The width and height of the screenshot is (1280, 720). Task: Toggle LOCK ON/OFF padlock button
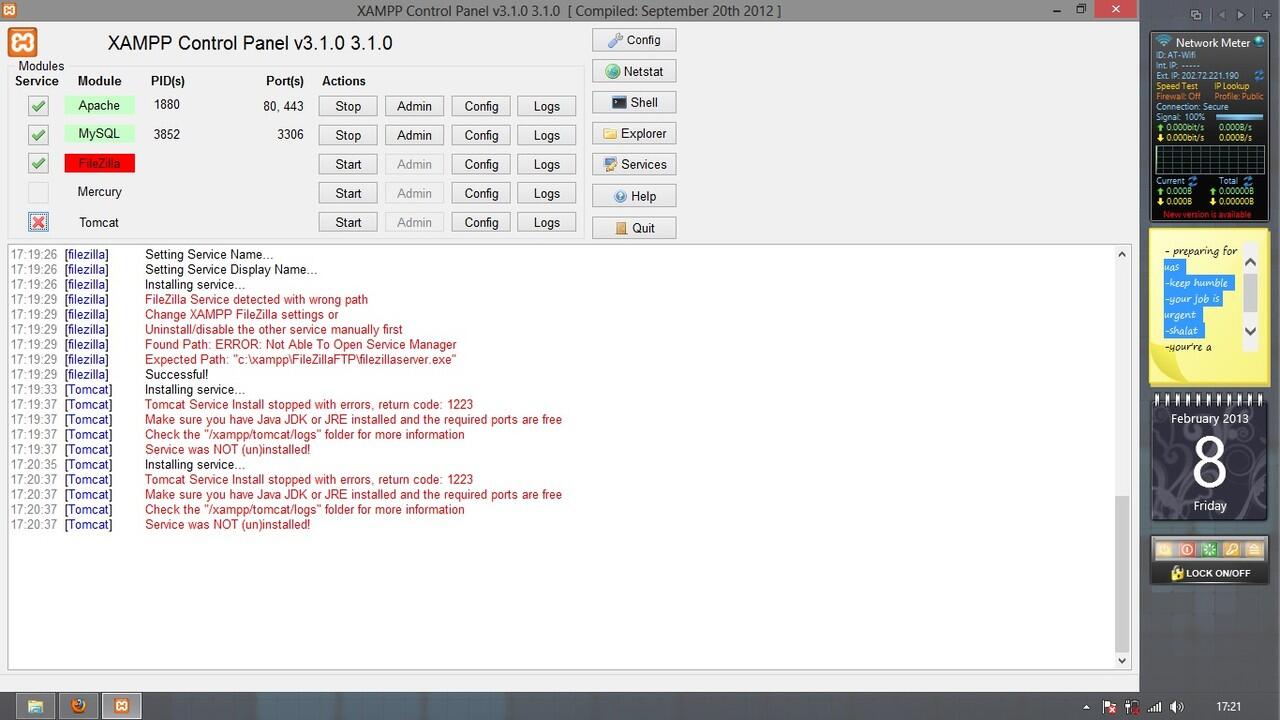pyautogui.click(x=1210, y=573)
